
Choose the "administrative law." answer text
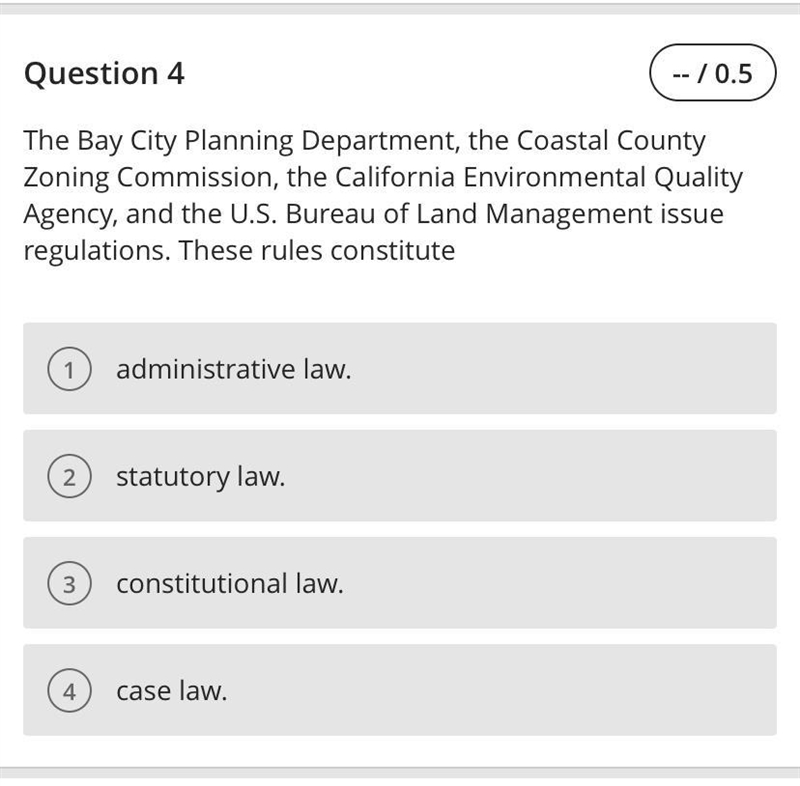234,369
